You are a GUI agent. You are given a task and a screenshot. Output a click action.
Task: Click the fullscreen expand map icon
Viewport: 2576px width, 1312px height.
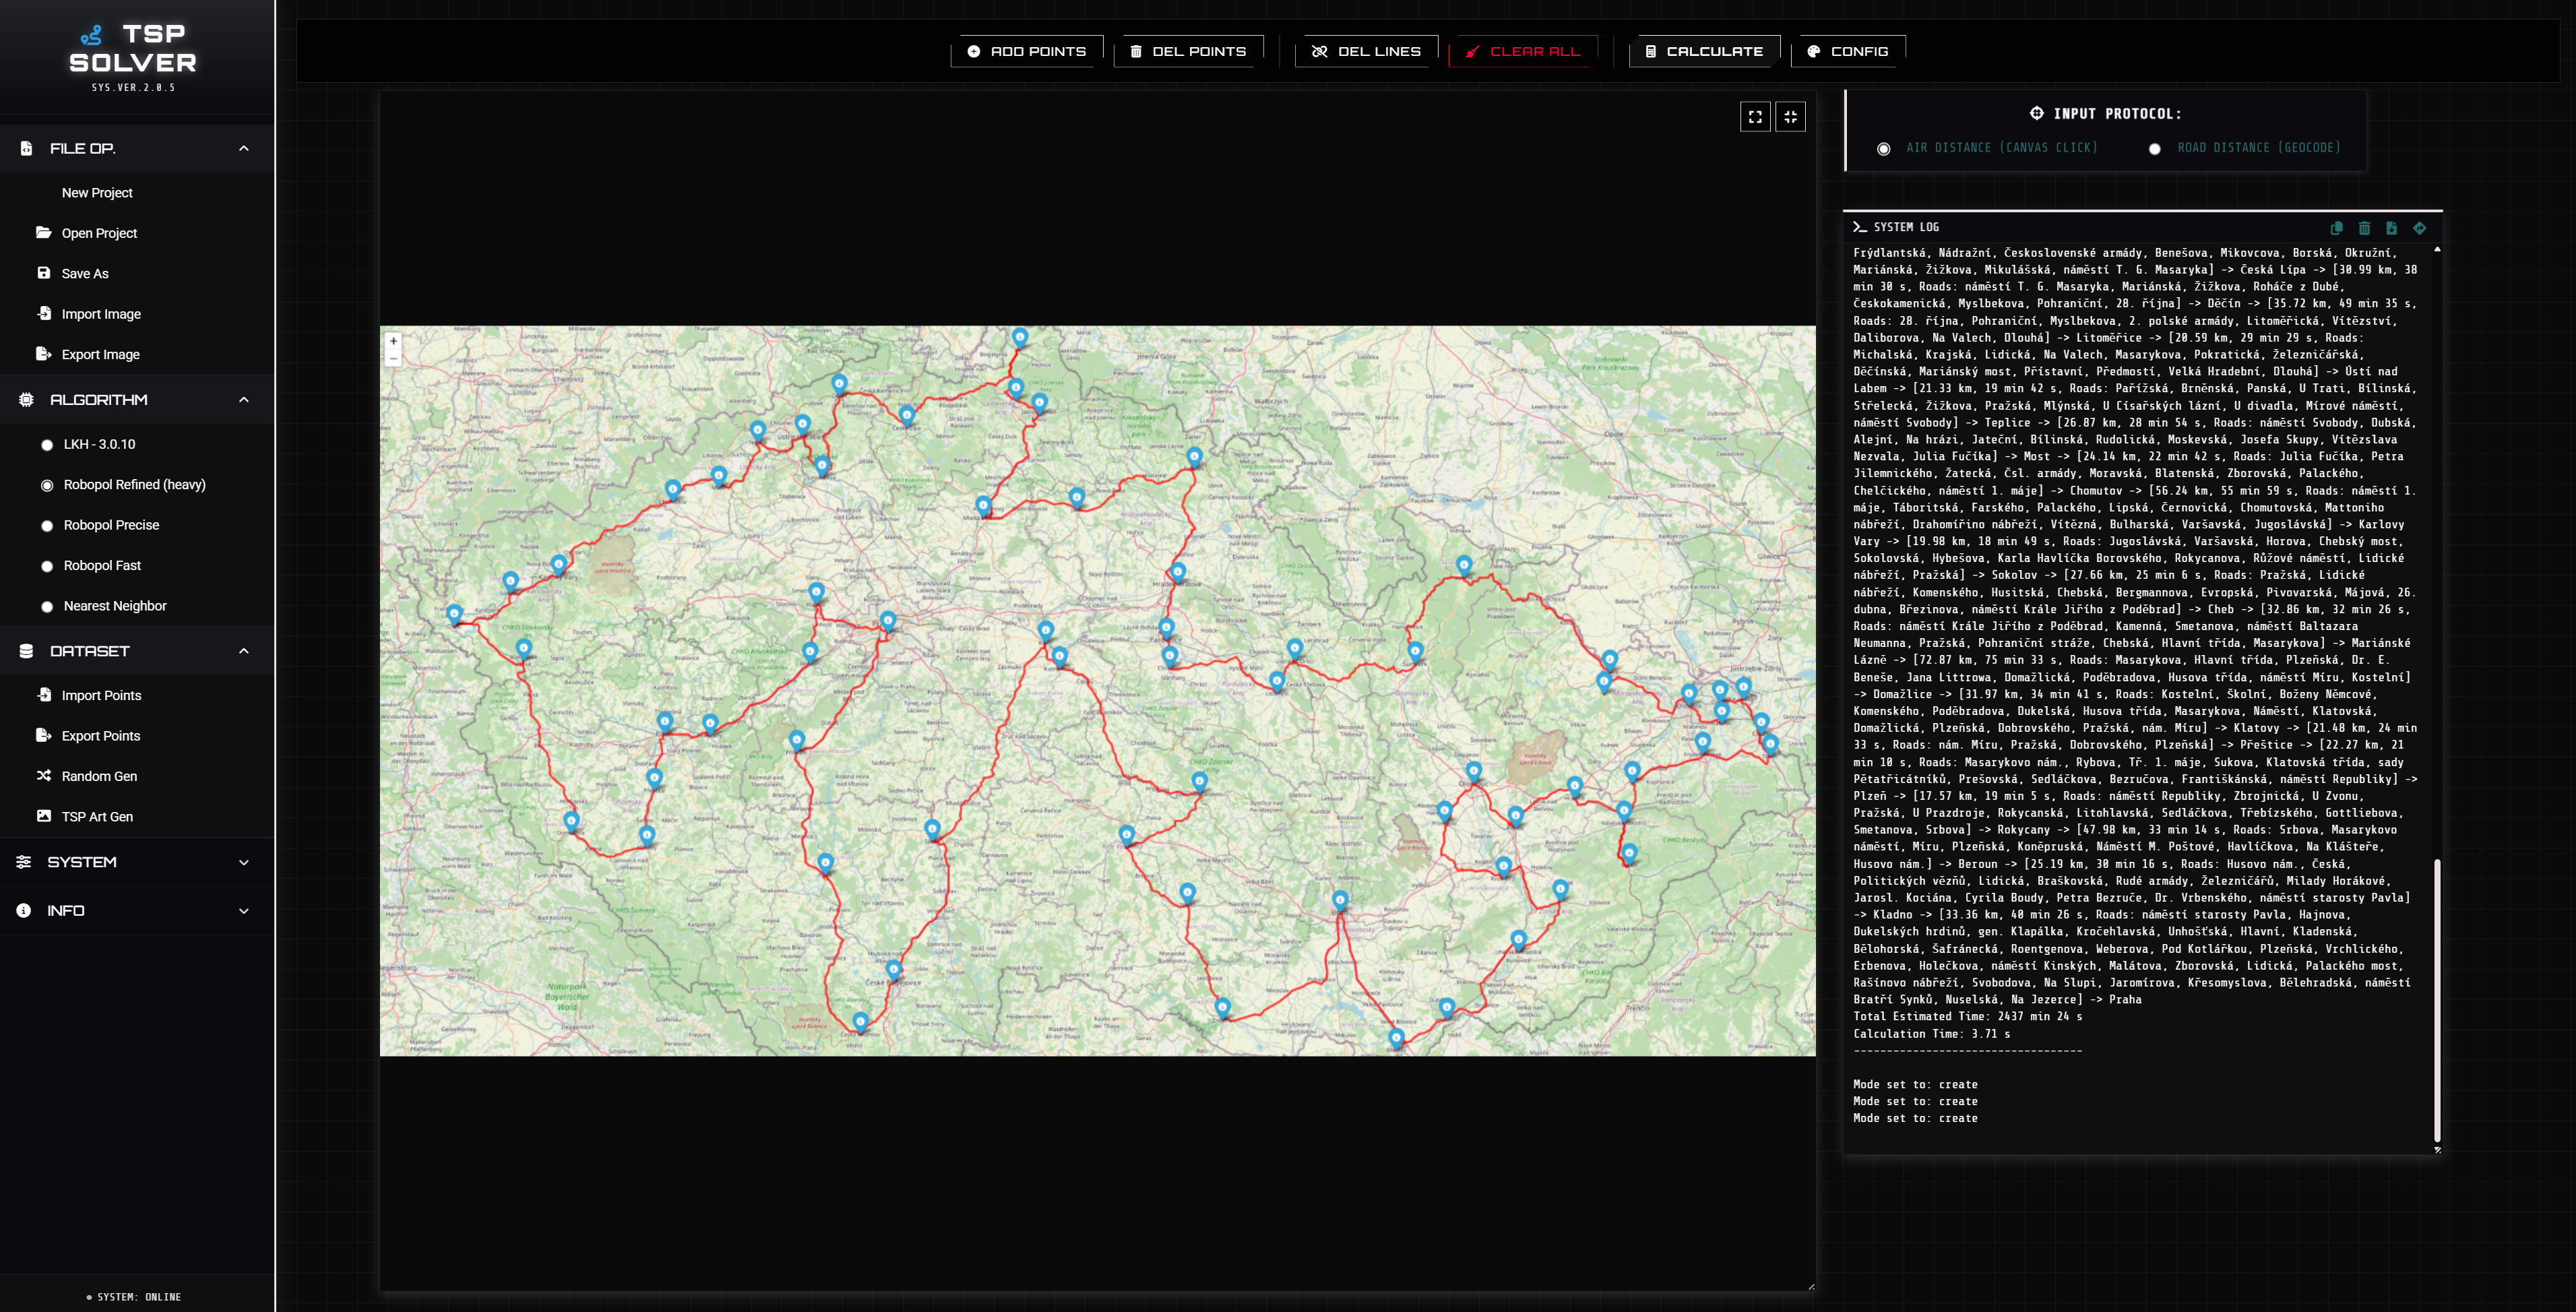pyautogui.click(x=1754, y=117)
